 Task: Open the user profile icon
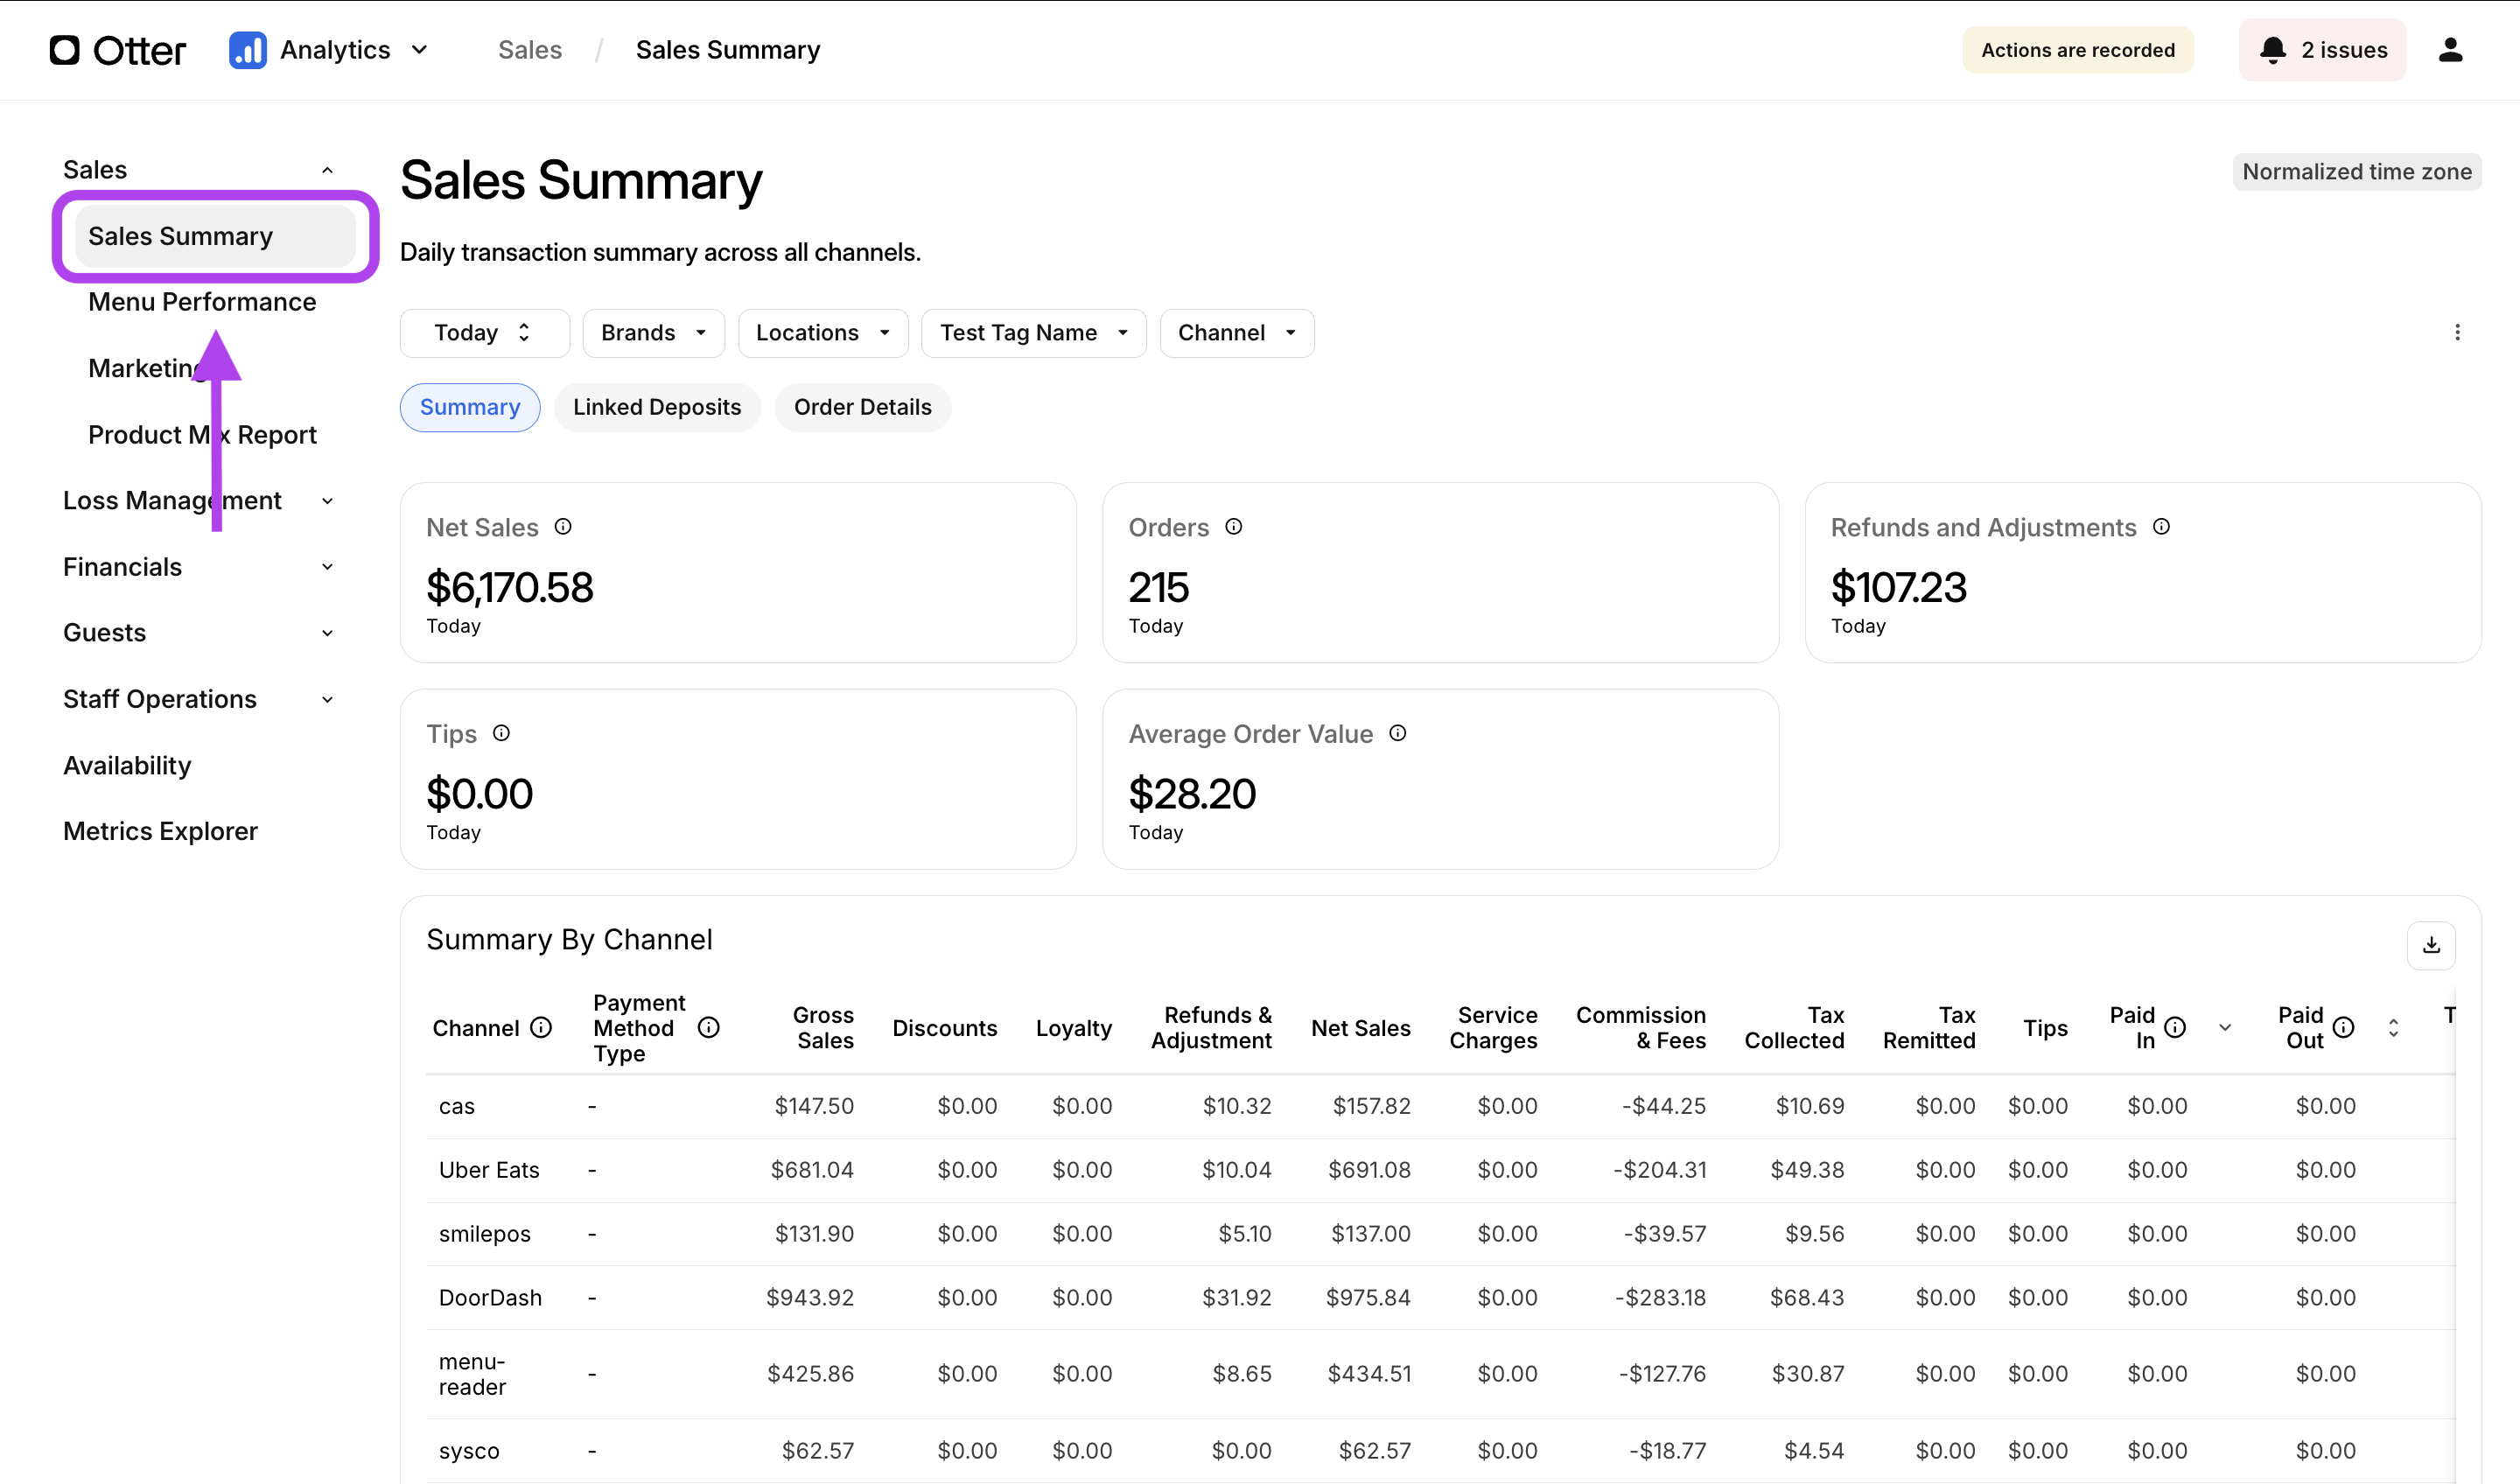2449,50
